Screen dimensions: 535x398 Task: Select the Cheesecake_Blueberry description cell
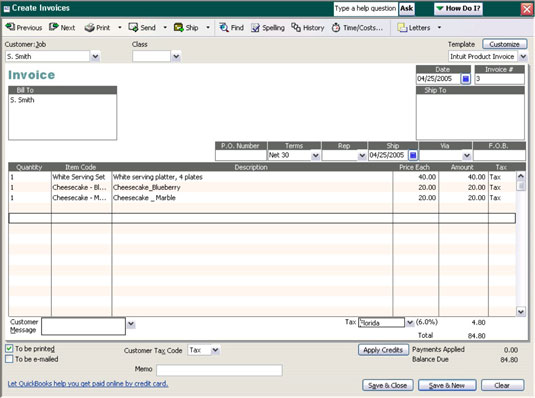click(x=252, y=187)
